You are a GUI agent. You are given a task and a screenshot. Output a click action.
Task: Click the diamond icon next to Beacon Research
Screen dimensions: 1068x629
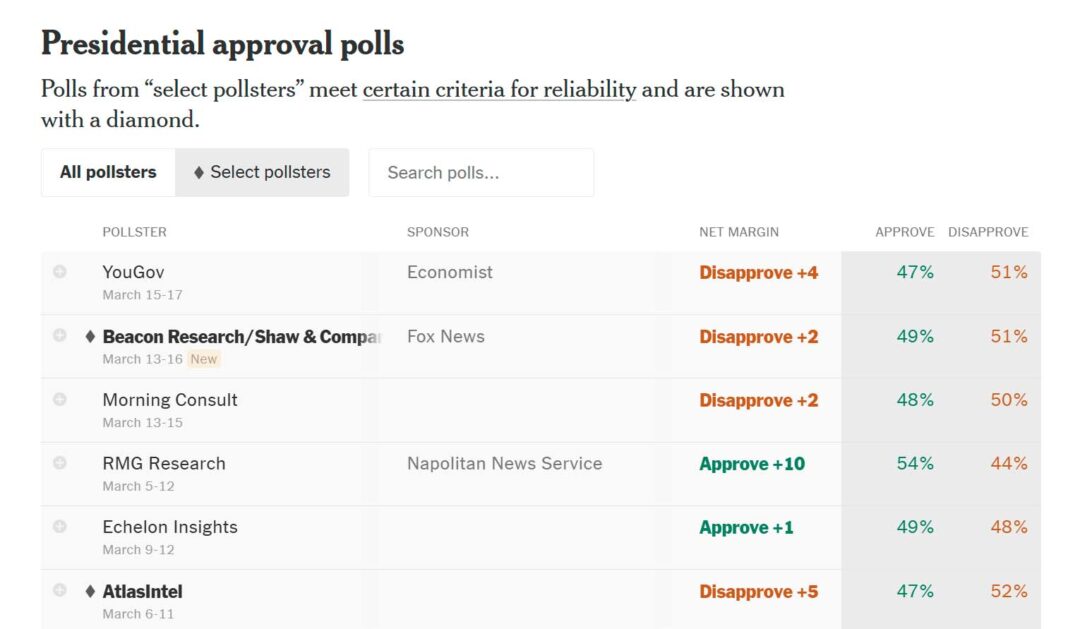pyautogui.click(x=90, y=337)
